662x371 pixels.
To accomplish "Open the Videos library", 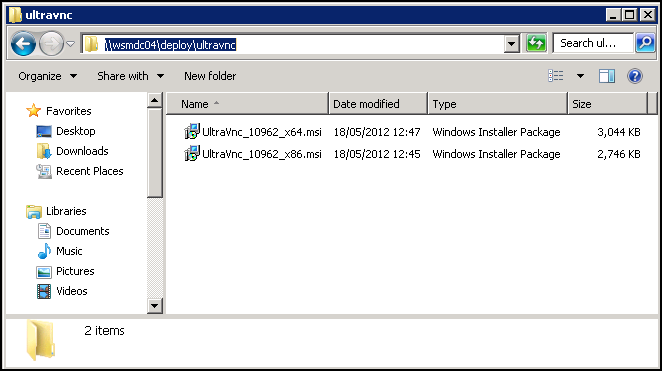I will click(71, 291).
